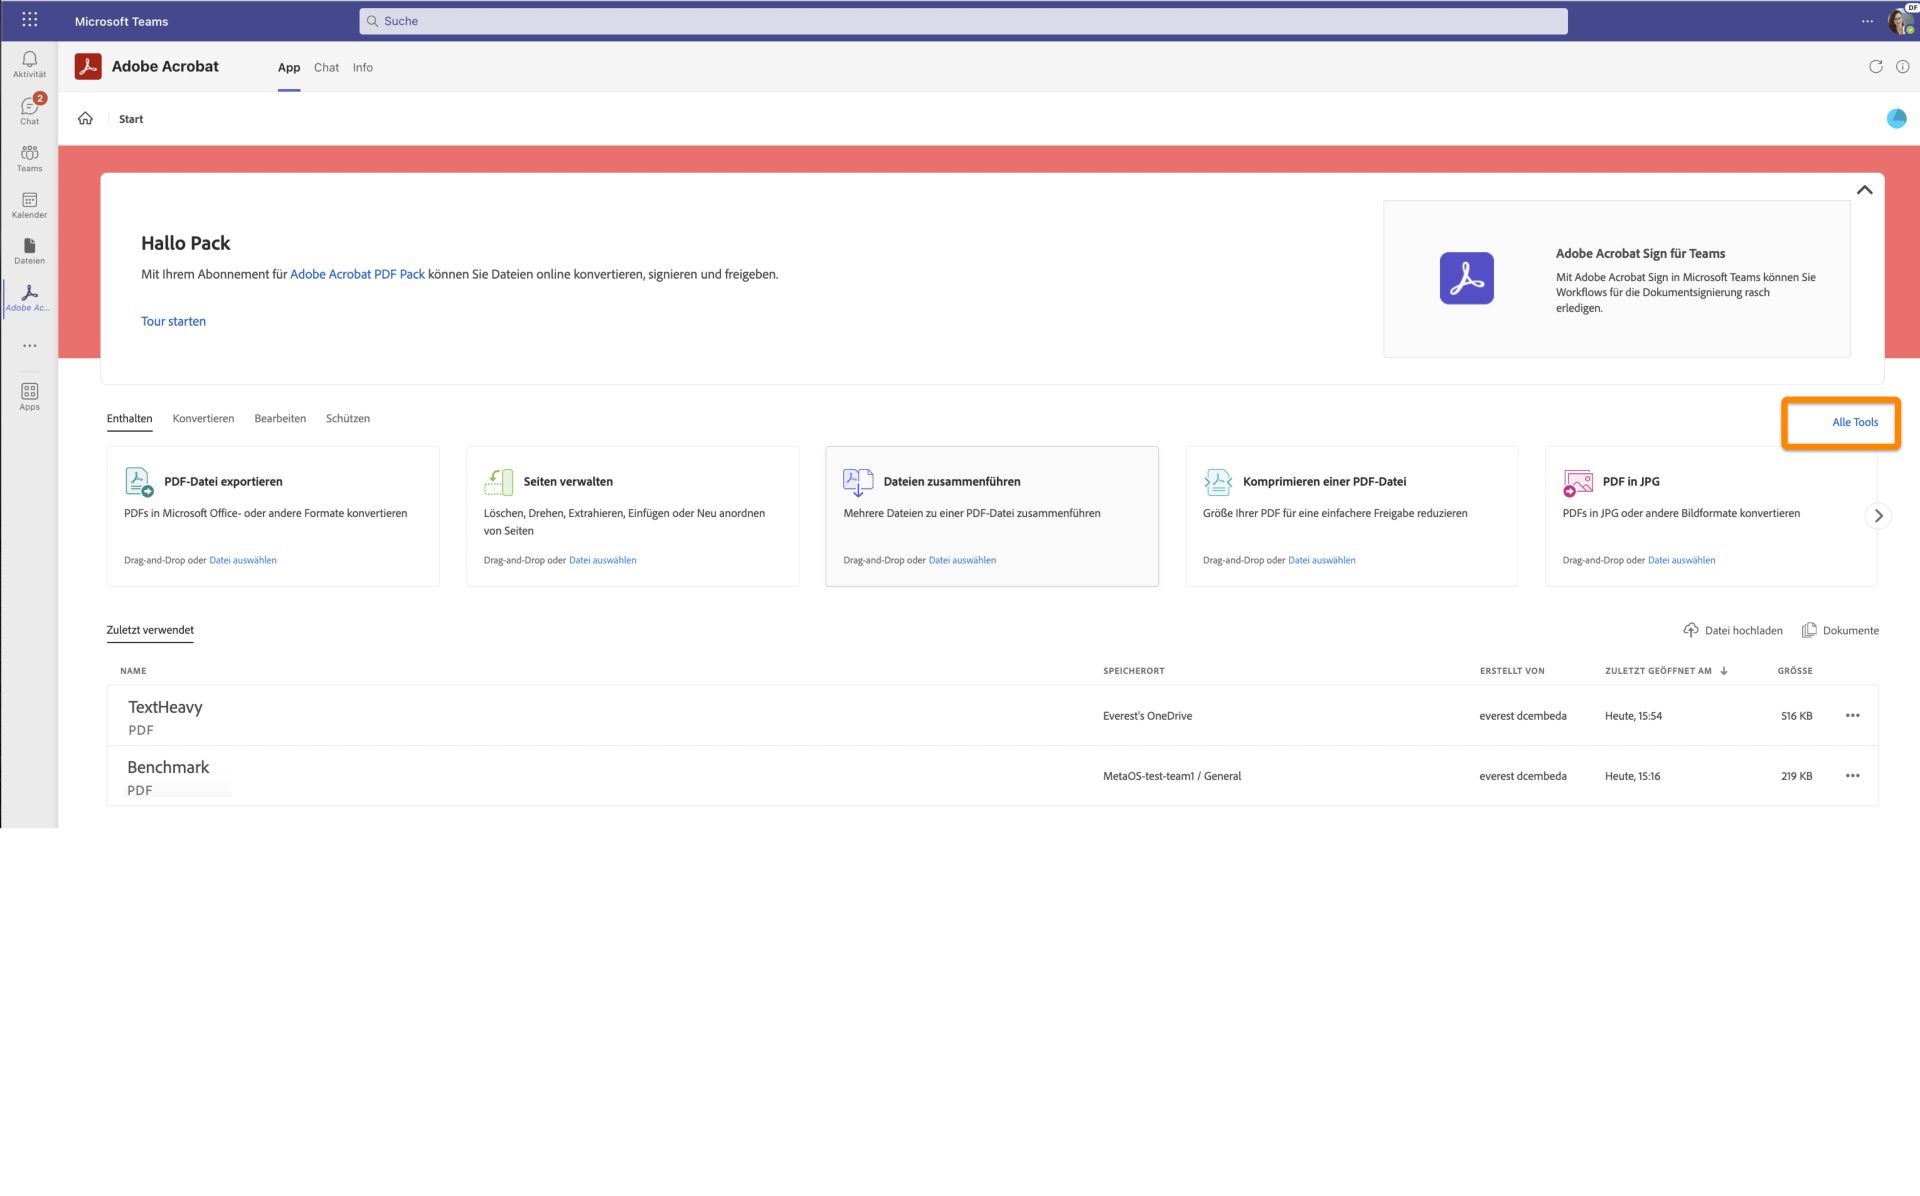Open the Apps store in sidebar
Viewport: 1920px width, 1196px height.
(29, 396)
